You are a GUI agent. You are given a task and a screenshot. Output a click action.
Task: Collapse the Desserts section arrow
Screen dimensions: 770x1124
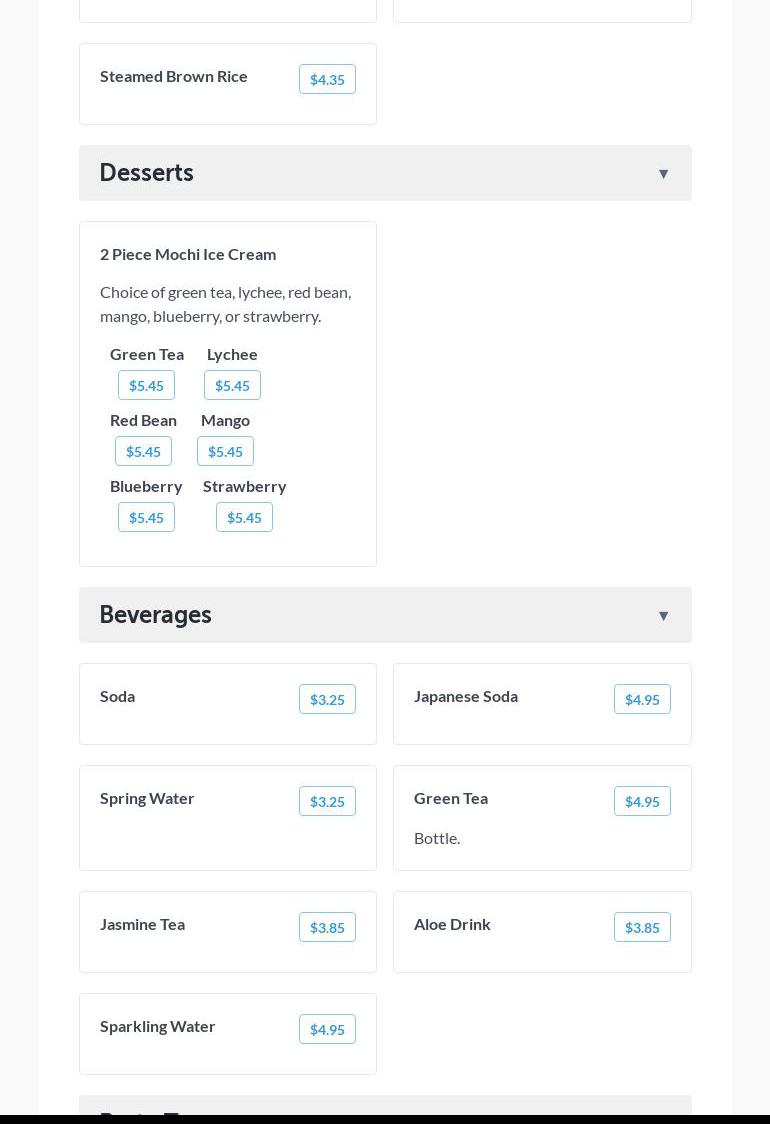(663, 174)
